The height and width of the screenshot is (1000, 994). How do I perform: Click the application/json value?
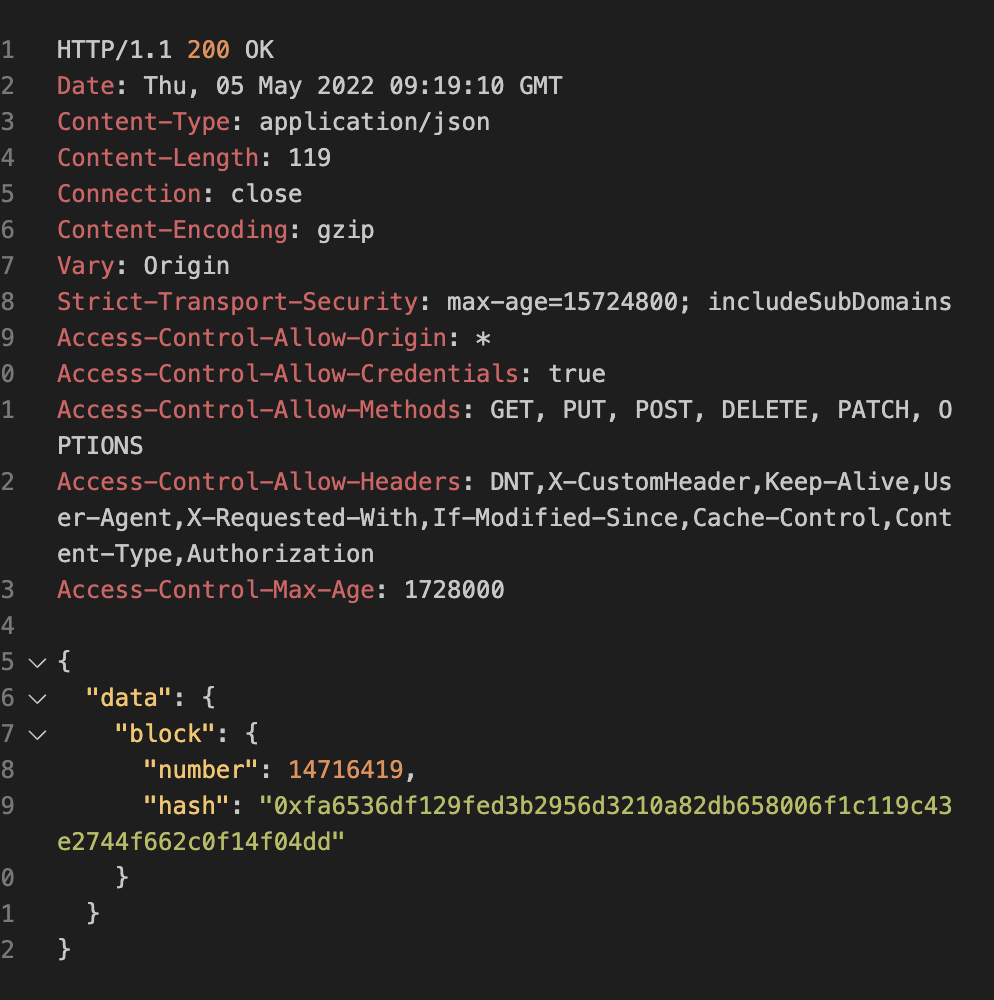[x=375, y=122]
